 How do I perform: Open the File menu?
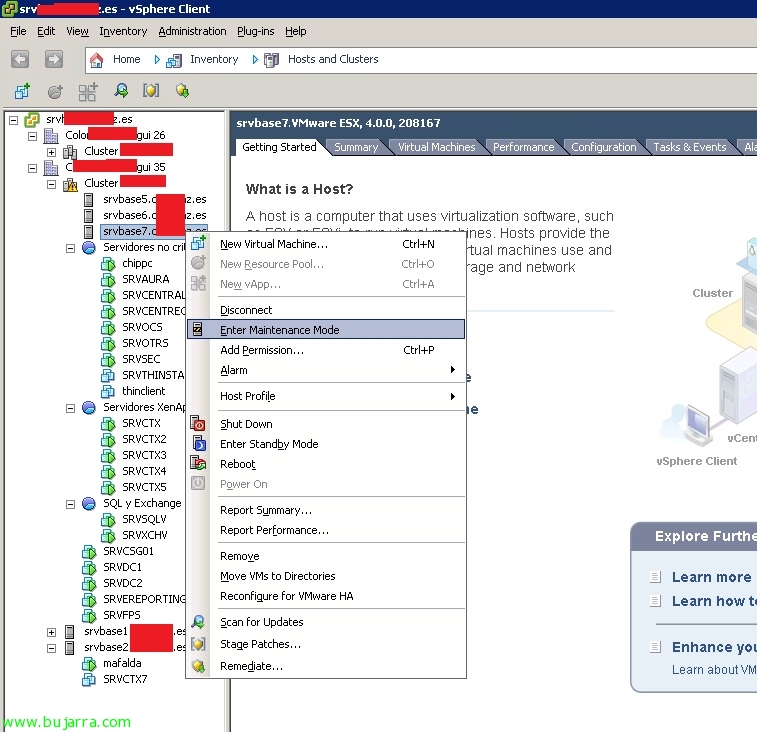click(18, 31)
